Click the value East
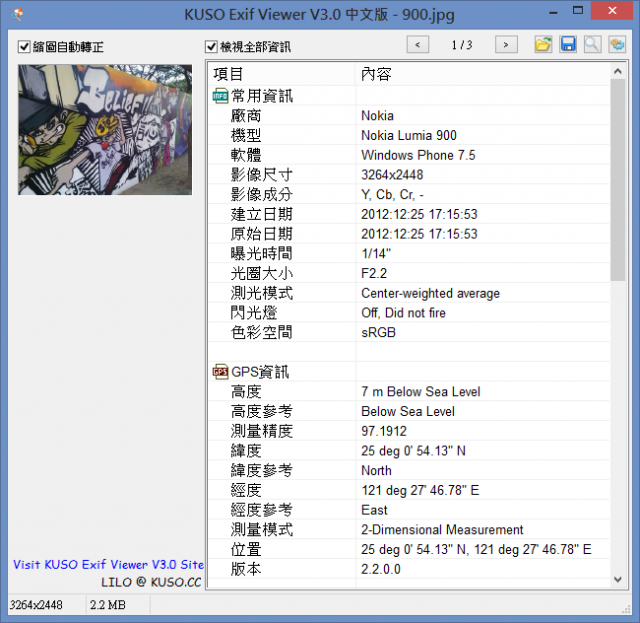The image size is (640, 623). [x=374, y=510]
